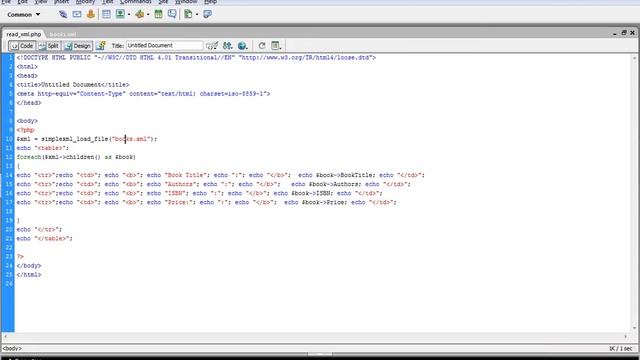
Task: Open the Tag Chooser
Action: [x=207, y=14]
